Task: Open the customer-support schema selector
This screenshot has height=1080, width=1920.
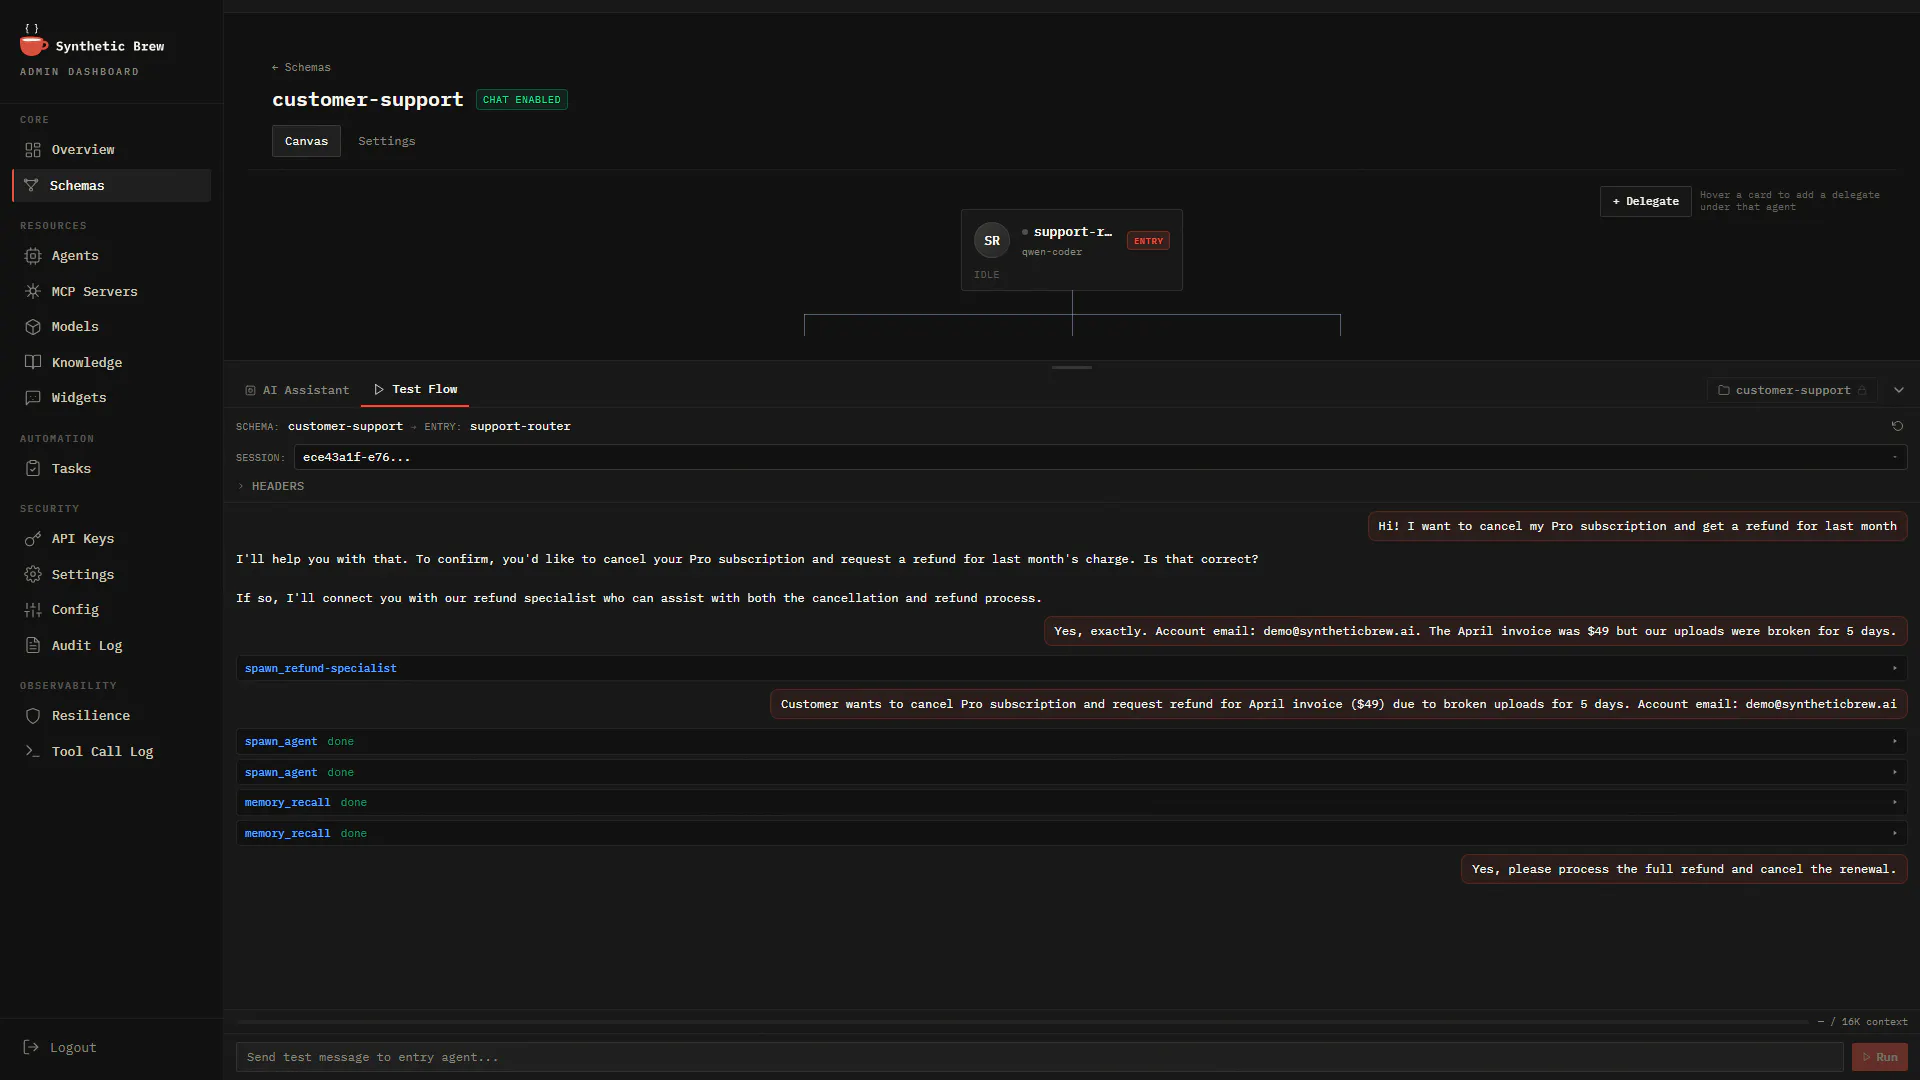Action: click(1791, 391)
